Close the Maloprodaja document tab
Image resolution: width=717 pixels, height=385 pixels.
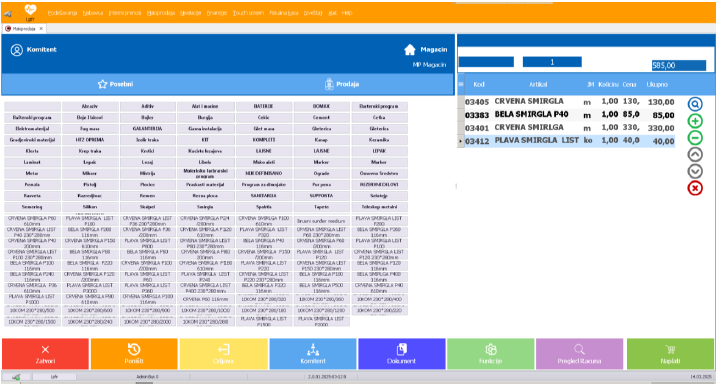pyautogui.click(x=41, y=28)
